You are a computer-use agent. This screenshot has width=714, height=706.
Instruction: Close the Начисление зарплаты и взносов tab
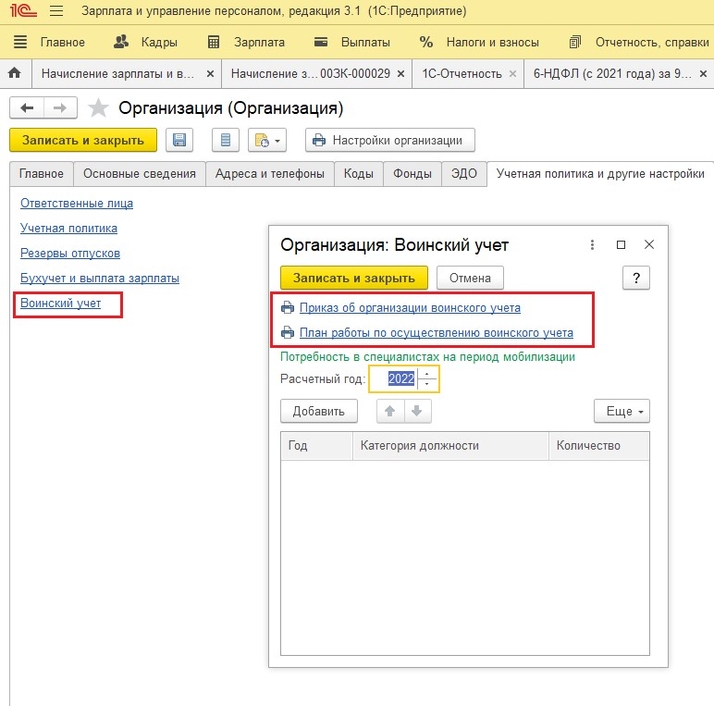click(210, 74)
